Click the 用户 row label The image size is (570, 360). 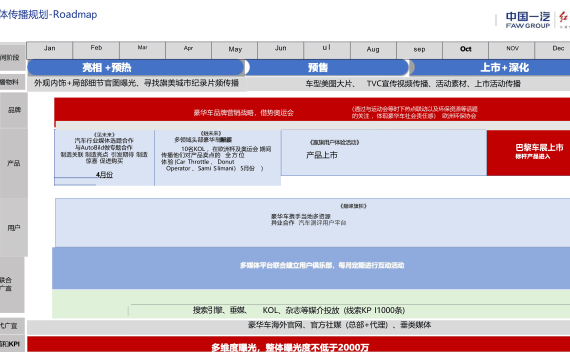14,228
